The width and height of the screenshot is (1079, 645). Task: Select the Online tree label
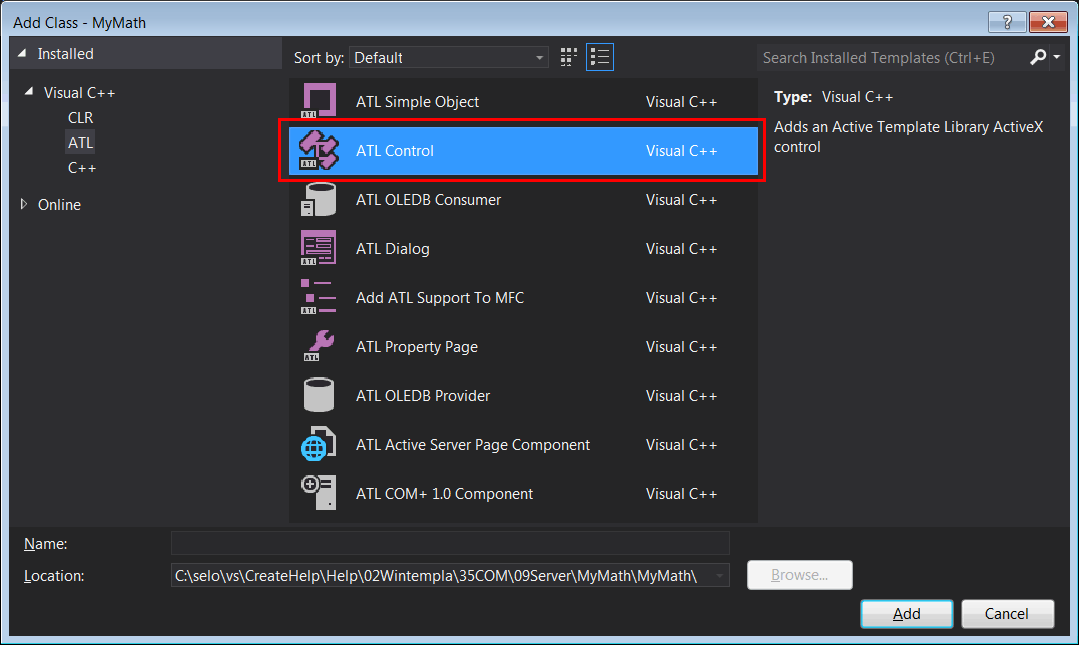(x=59, y=204)
